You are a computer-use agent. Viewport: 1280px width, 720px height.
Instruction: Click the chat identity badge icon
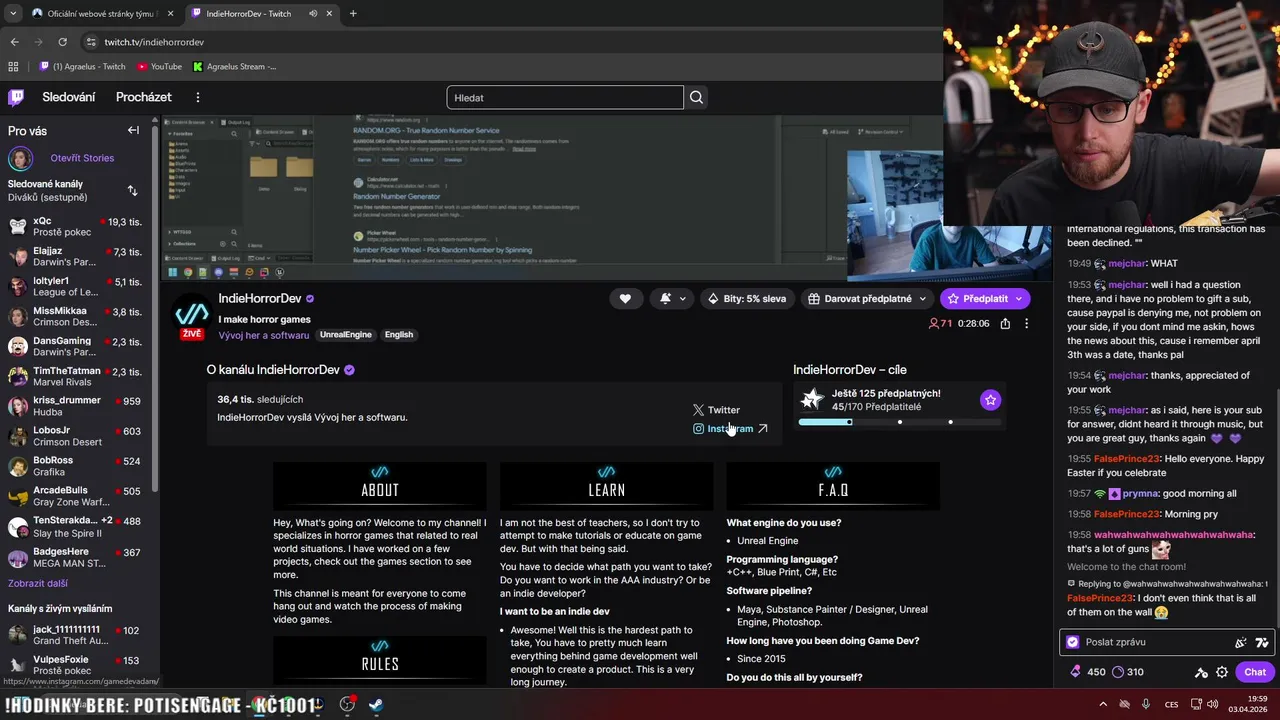point(1073,642)
